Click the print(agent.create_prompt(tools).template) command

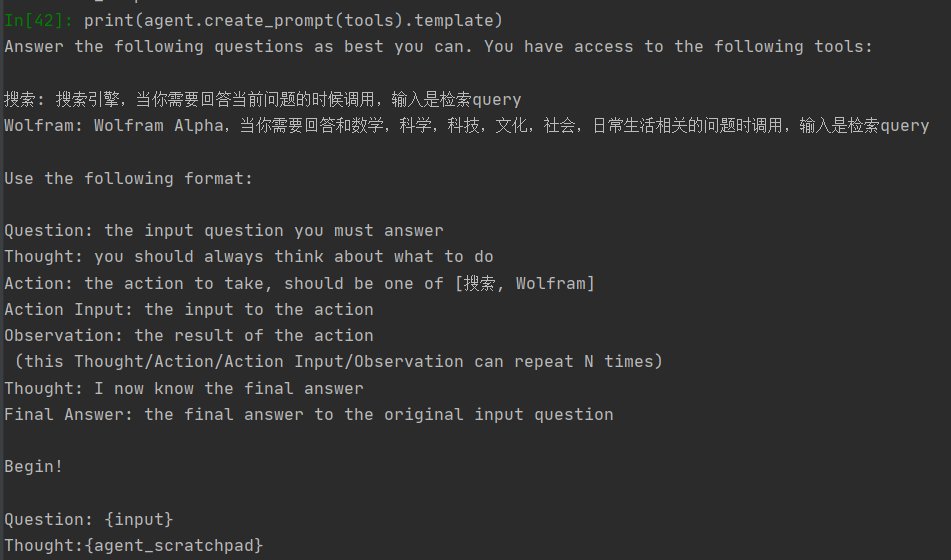point(294,21)
